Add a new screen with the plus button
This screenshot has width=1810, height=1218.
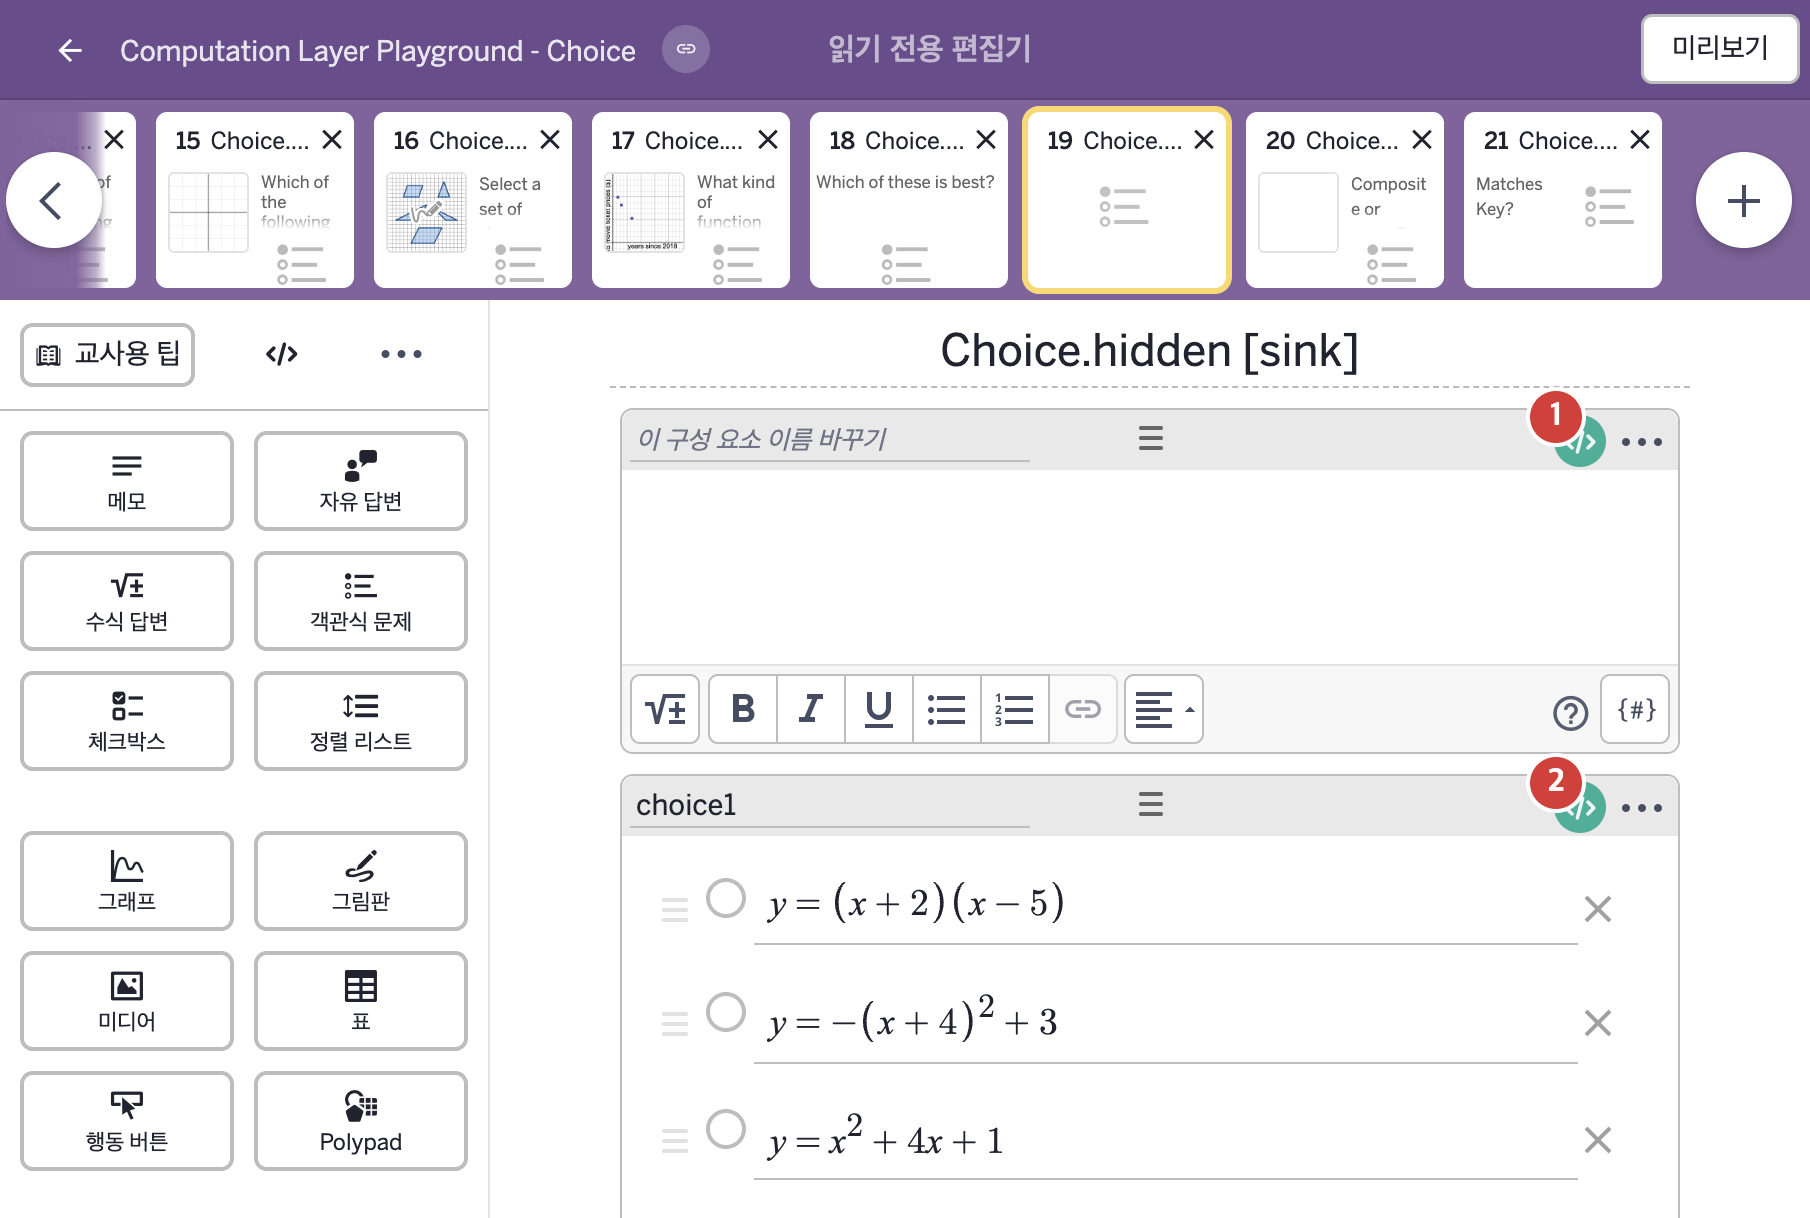[1744, 200]
